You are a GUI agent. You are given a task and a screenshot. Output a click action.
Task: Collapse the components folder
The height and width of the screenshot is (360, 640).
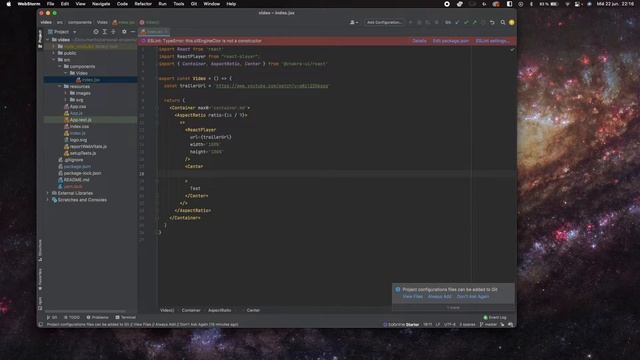pos(60,67)
